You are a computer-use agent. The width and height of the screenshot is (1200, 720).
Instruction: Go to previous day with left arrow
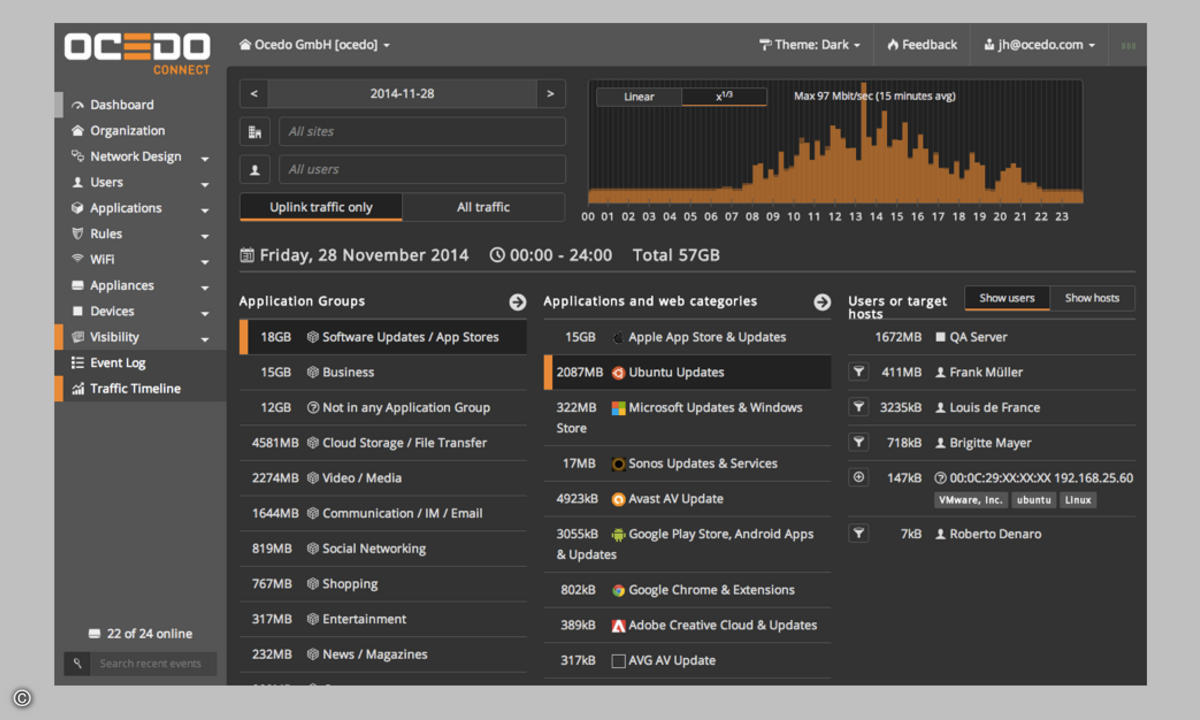[254, 94]
